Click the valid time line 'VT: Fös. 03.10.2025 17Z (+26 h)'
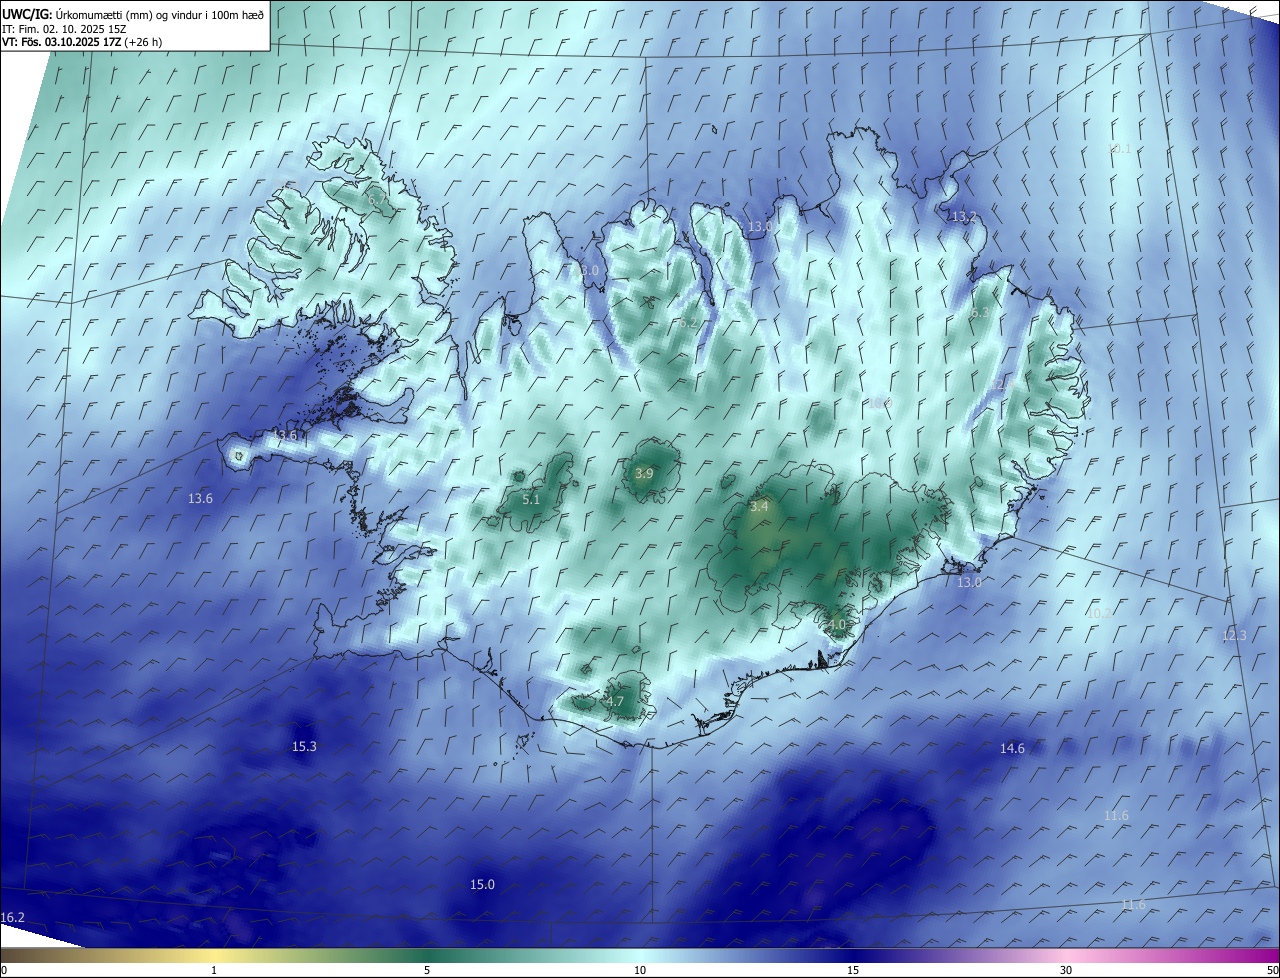 coord(82,42)
